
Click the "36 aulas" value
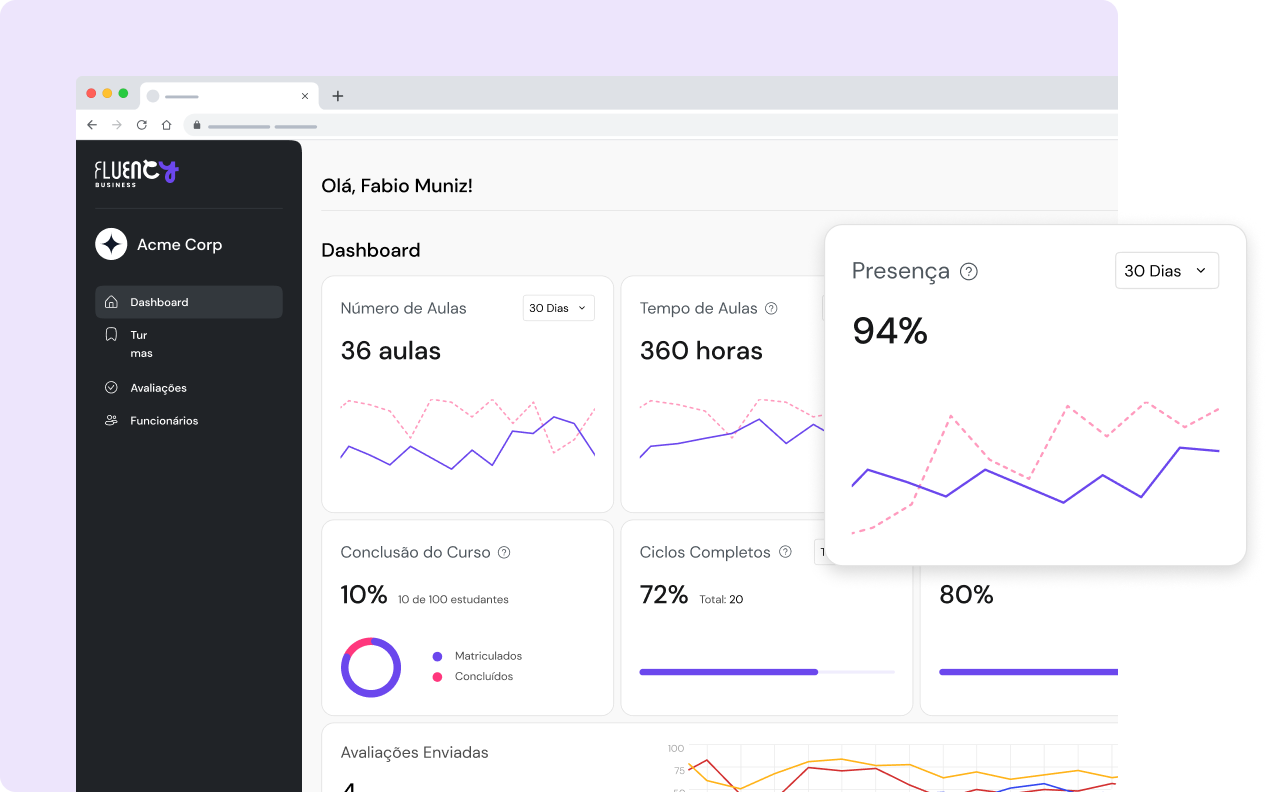[391, 351]
